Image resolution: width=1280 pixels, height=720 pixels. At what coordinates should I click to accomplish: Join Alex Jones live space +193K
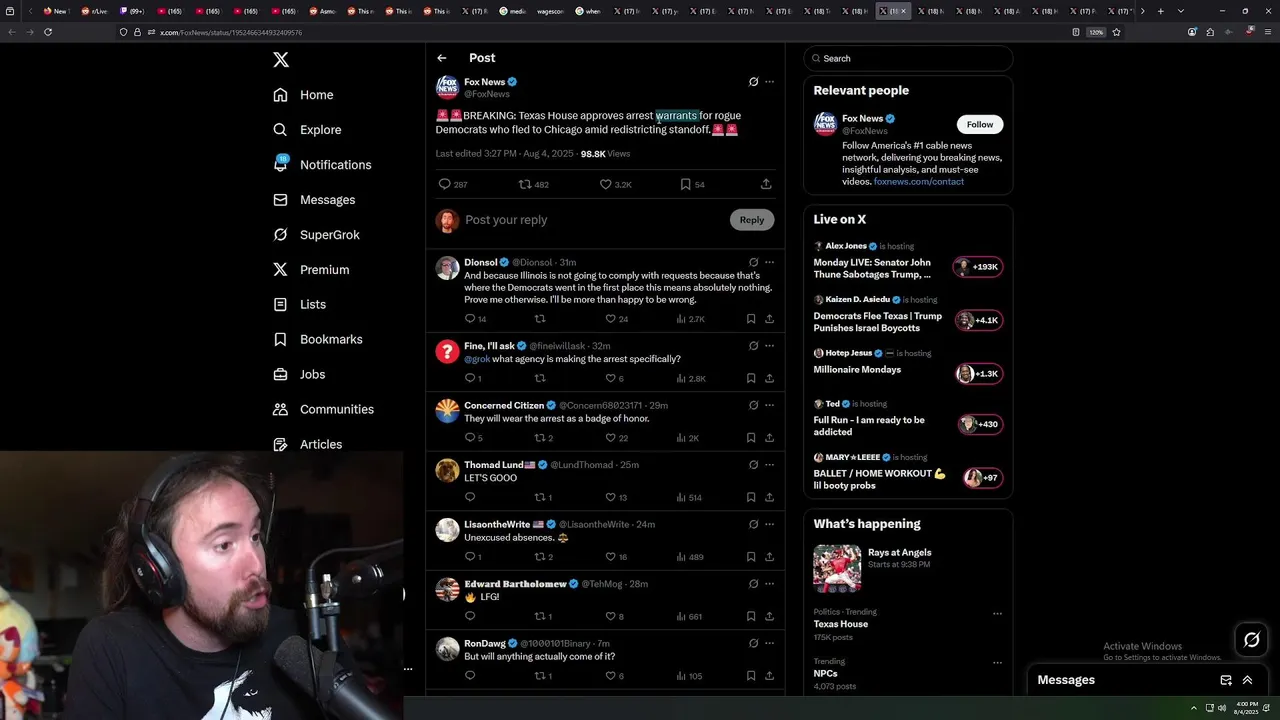[x=978, y=267]
